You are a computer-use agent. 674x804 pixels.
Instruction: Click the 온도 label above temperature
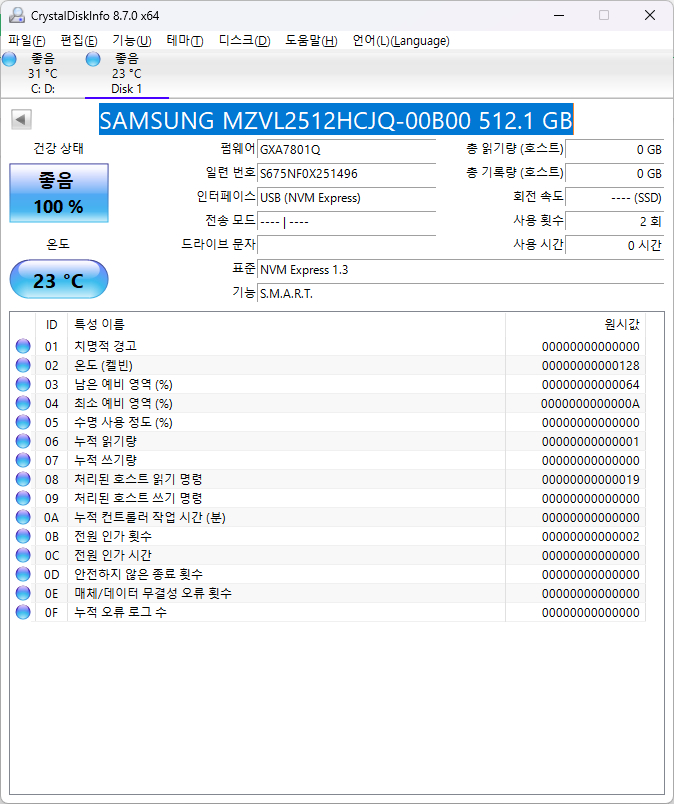click(x=58, y=244)
